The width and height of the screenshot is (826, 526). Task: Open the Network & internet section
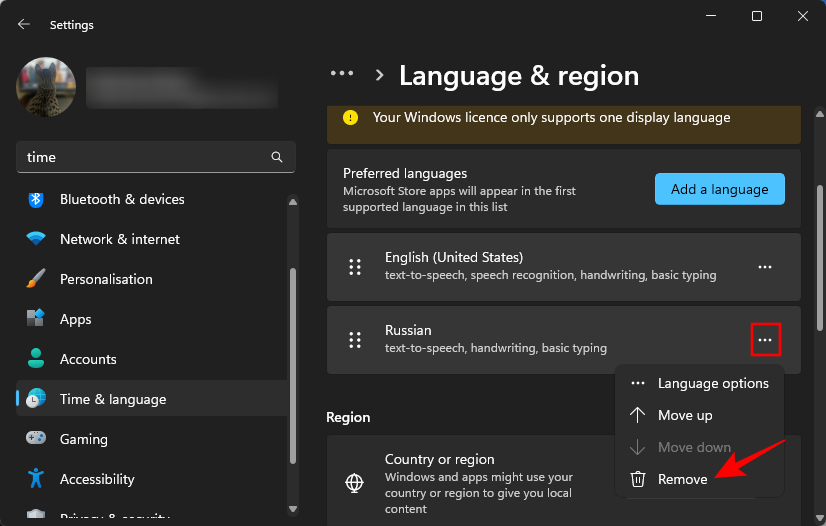[120, 239]
